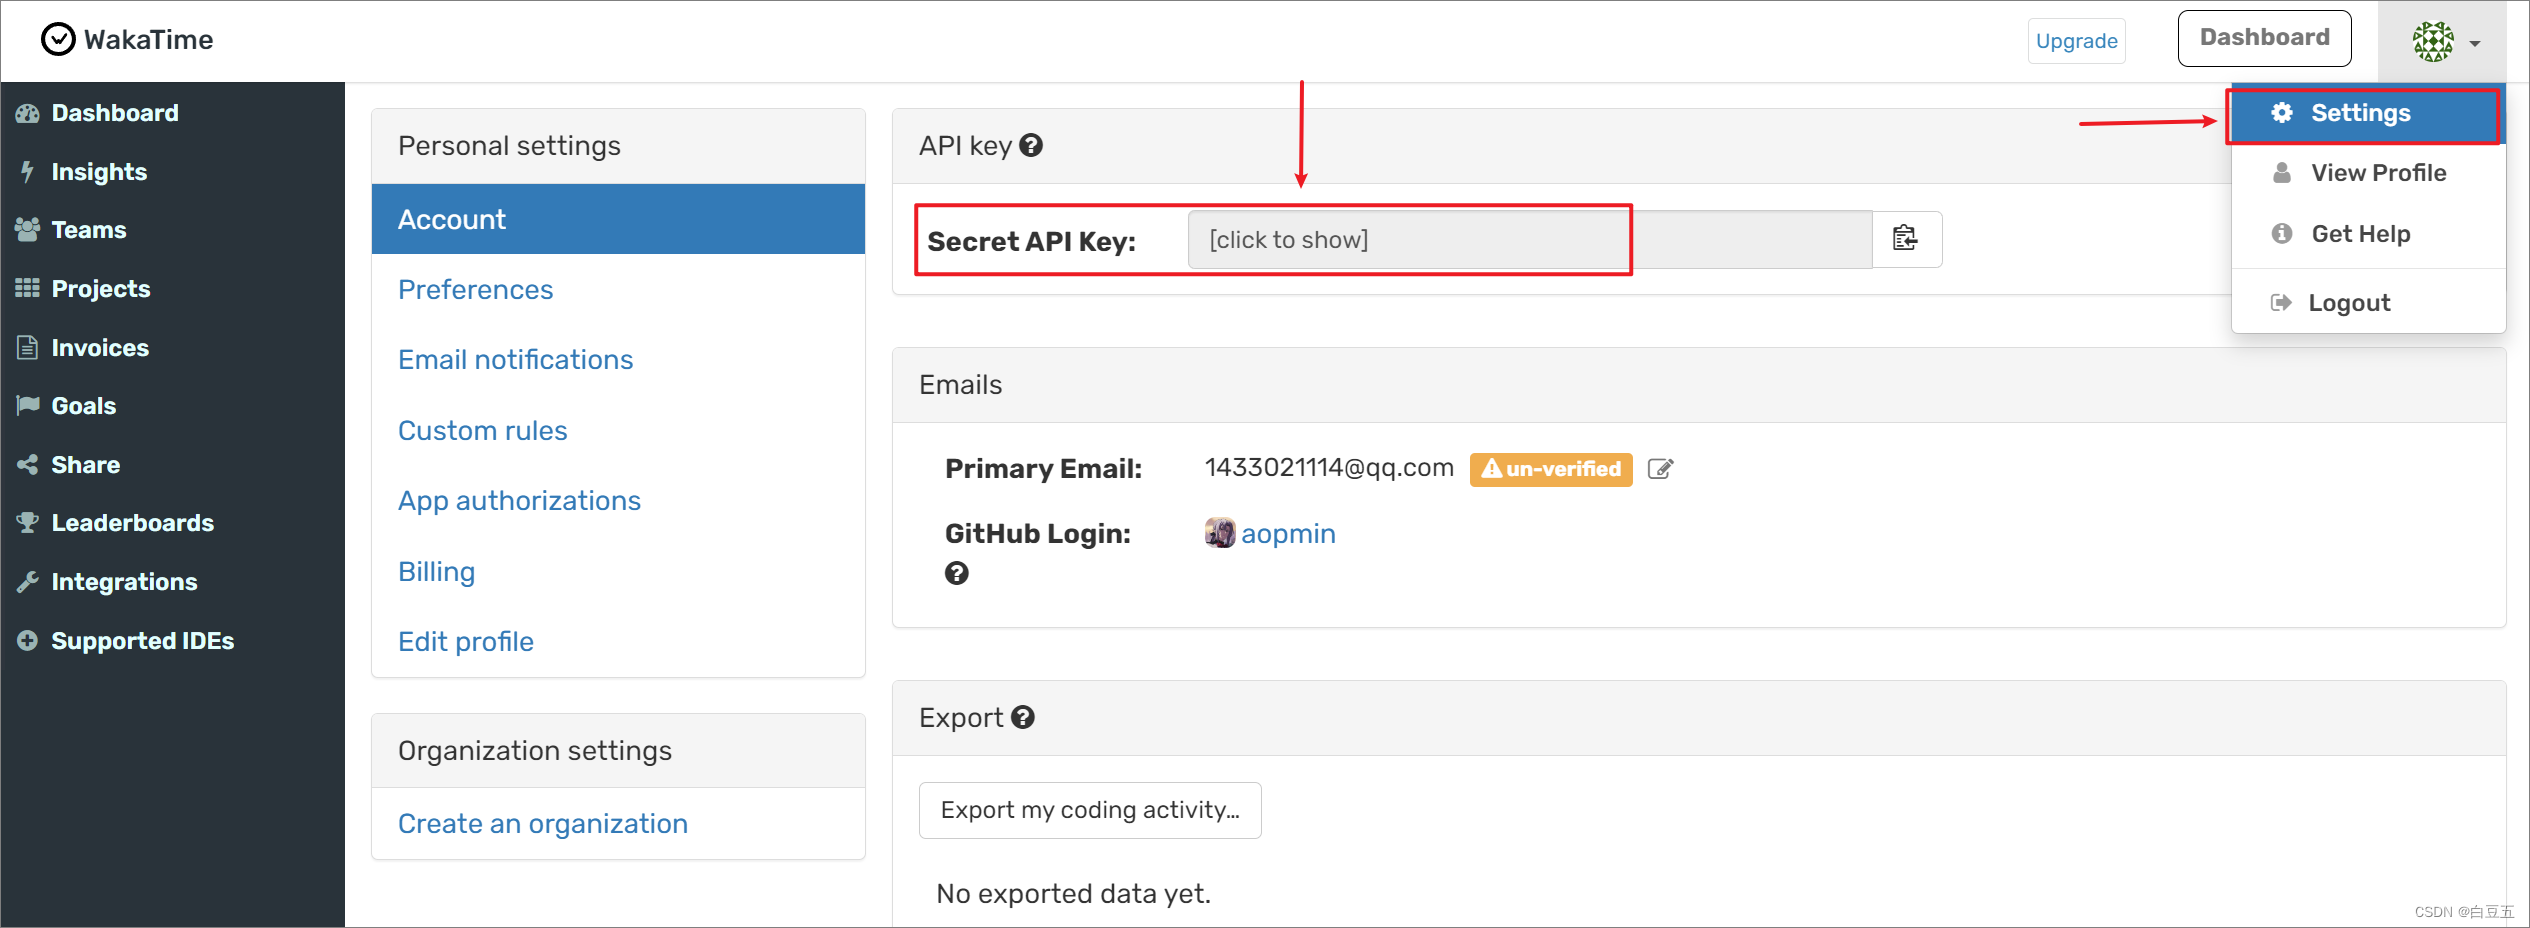Open the aopmin GitHub profile link
This screenshot has height=928, width=2530.
(1288, 533)
